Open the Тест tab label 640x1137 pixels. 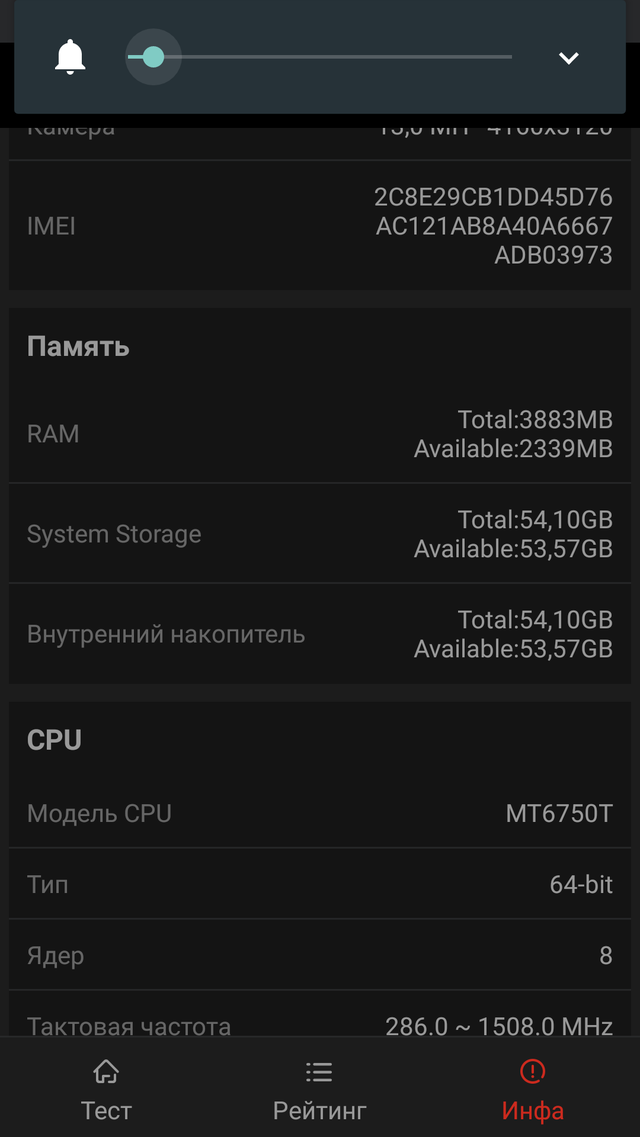click(x=106, y=1110)
